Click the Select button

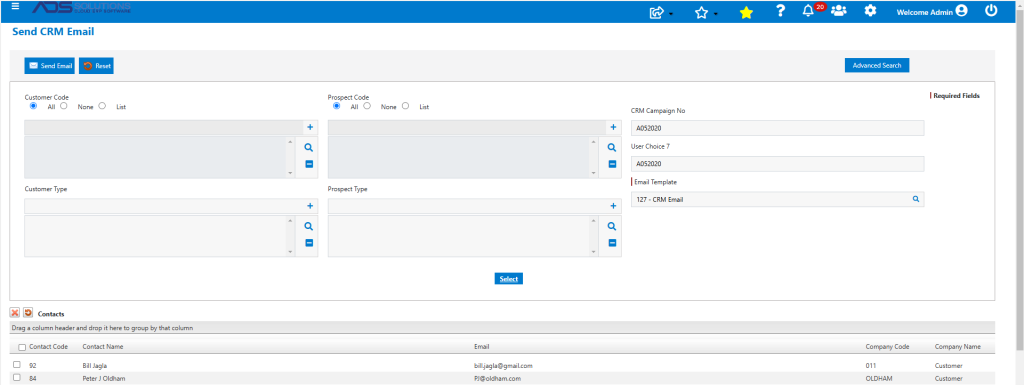509,279
